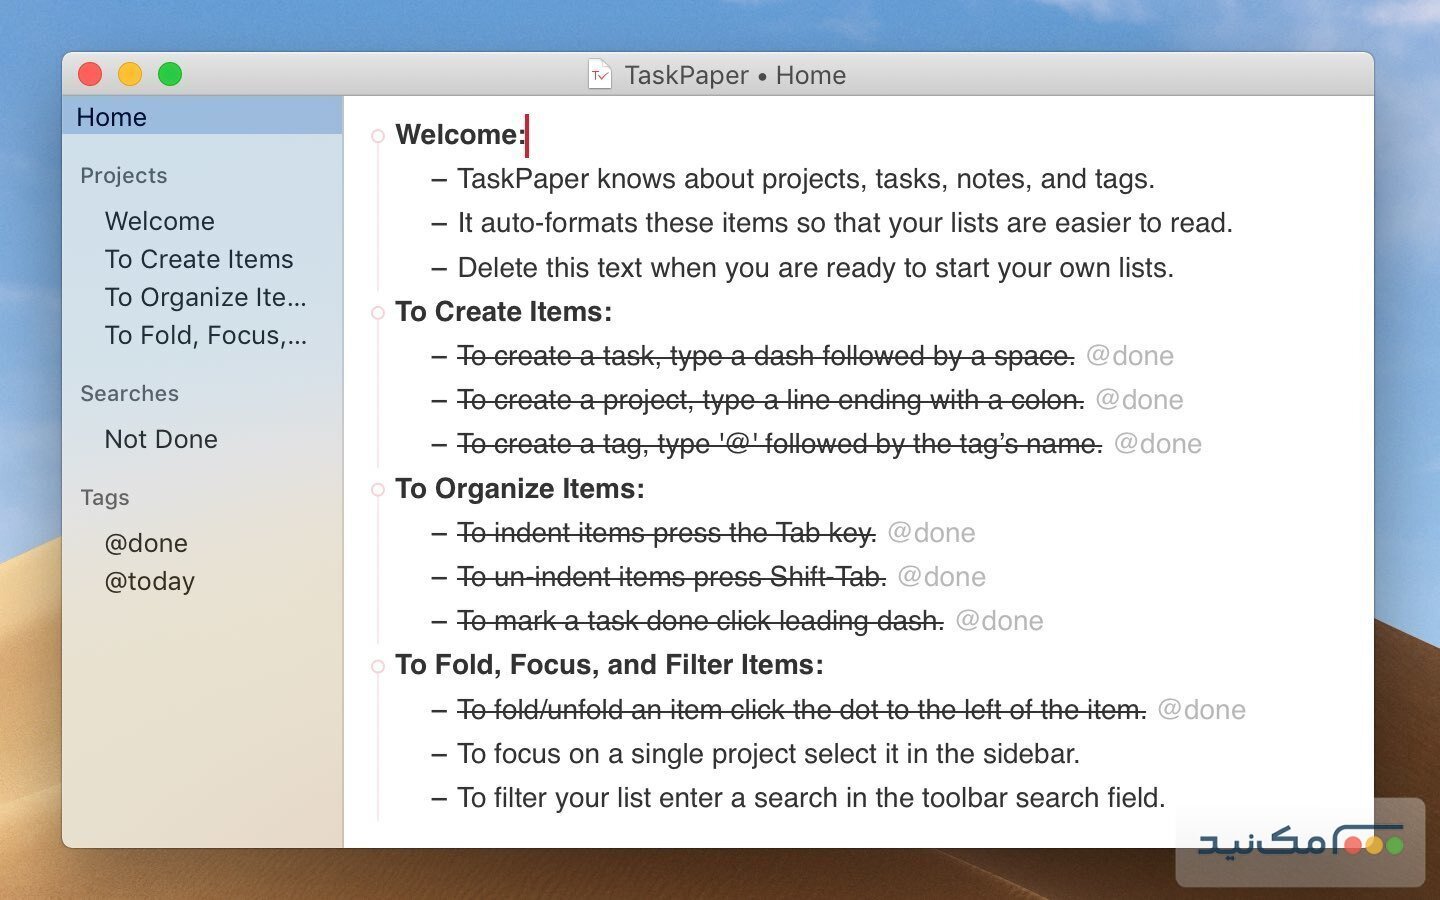Select "To Create Items" project in the sidebar
The image size is (1440, 900).
pyautogui.click(x=199, y=259)
